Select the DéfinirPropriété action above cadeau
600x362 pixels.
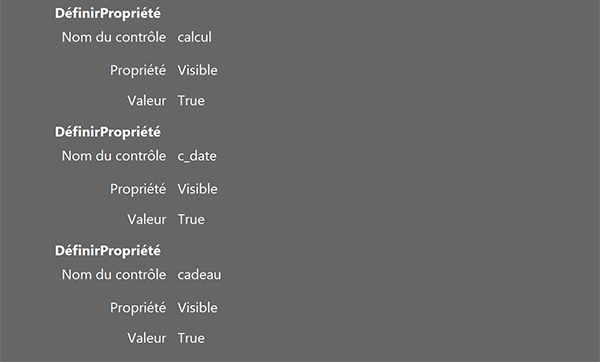(108, 251)
